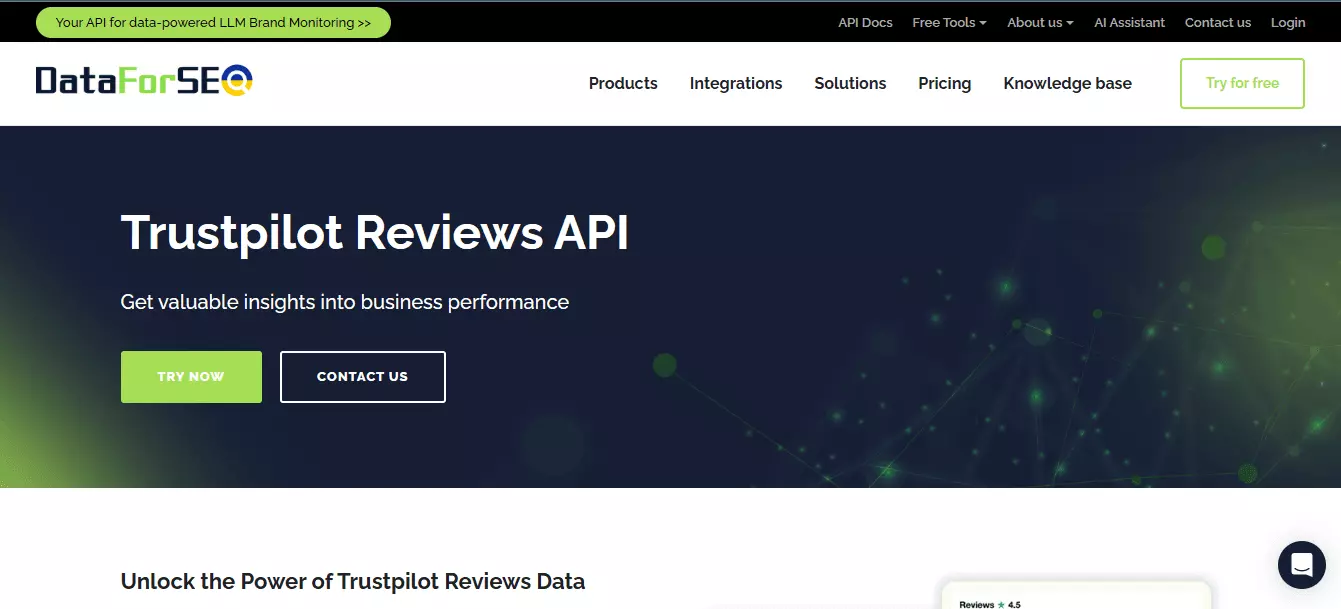1341x609 pixels.
Task: Open the Knowledge base menu
Action: (x=1067, y=84)
